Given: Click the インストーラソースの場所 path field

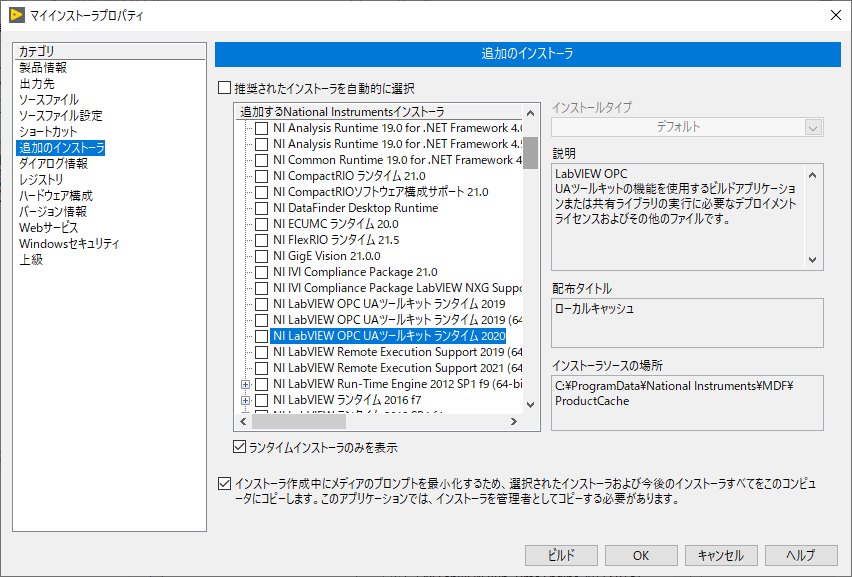Looking at the screenshot, I should tap(687, 403).
